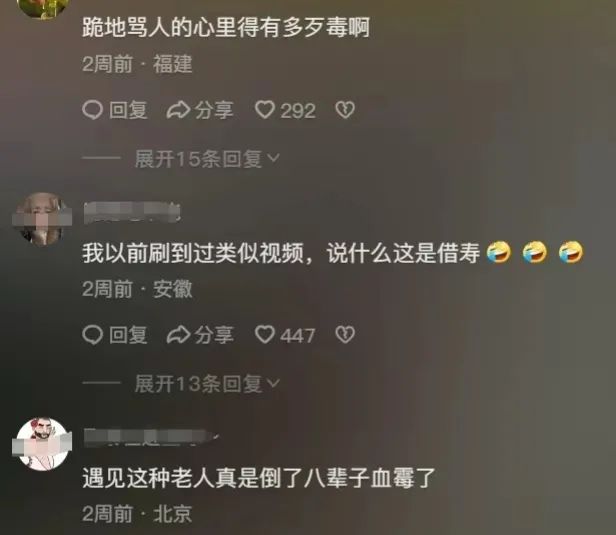The width and height of the screenshot is (616, 535).
Task: Select the comment 遇见这种老人真是倒了八辈子血霉了
Action: 258,478
